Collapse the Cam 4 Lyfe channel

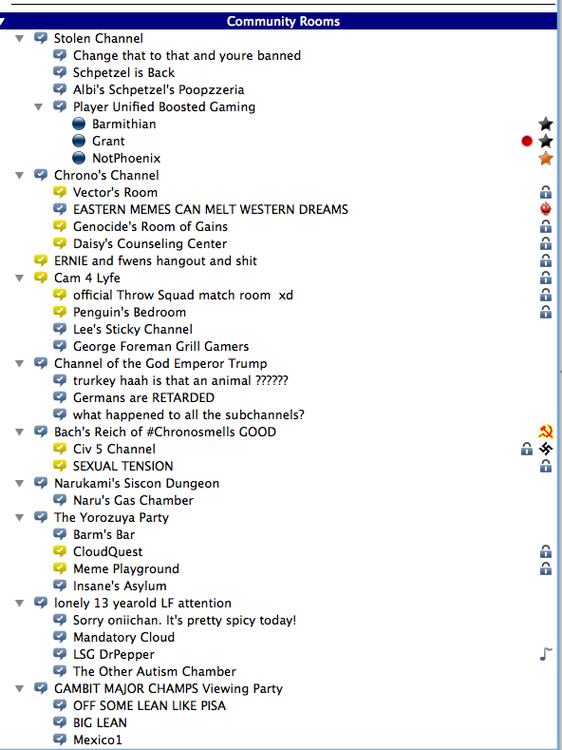(20, 278)
